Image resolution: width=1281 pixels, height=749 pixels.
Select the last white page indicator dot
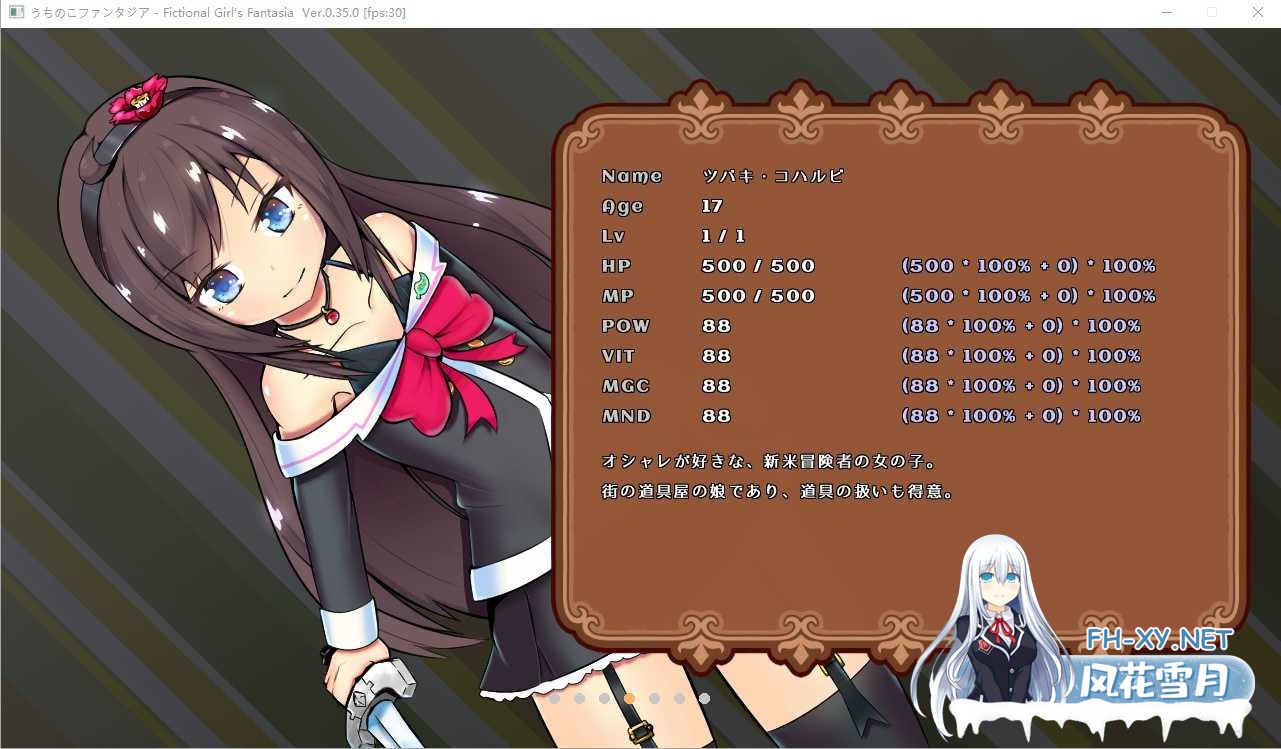coord(704,698)
